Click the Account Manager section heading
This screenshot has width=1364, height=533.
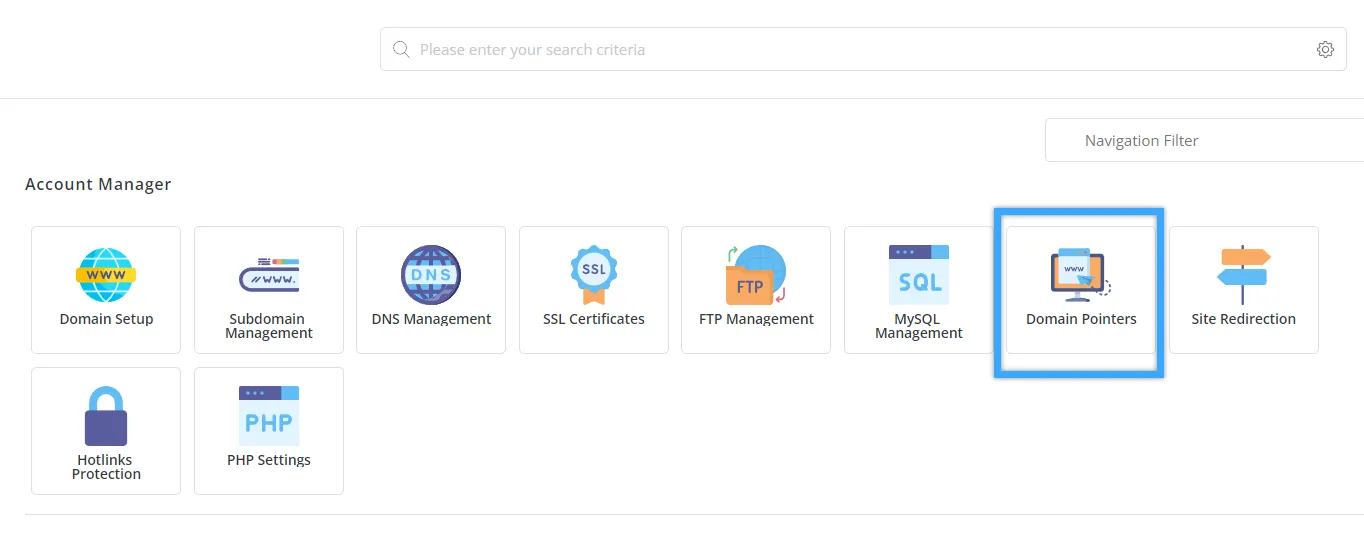tap(98, 184)
